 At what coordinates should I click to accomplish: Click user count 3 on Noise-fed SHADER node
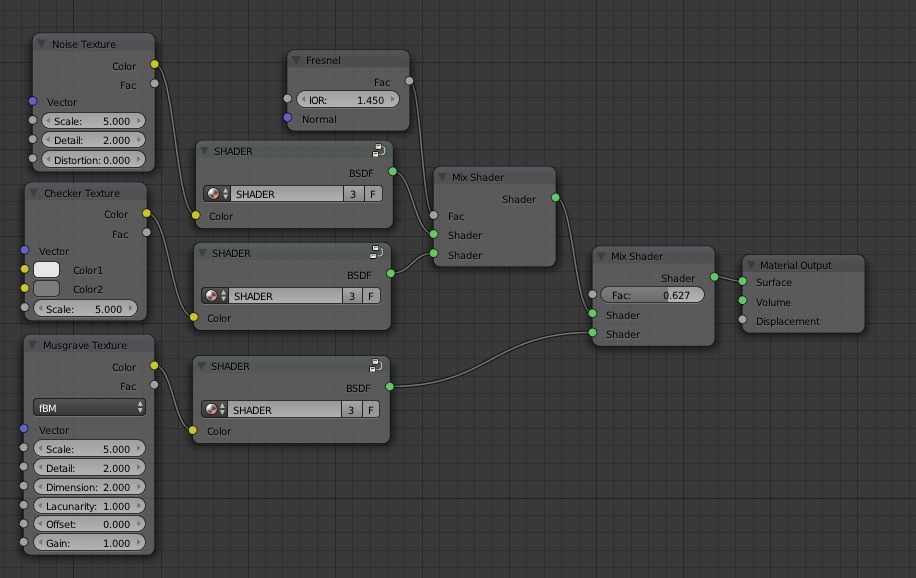pyautogui.click(x=354, y=194)
